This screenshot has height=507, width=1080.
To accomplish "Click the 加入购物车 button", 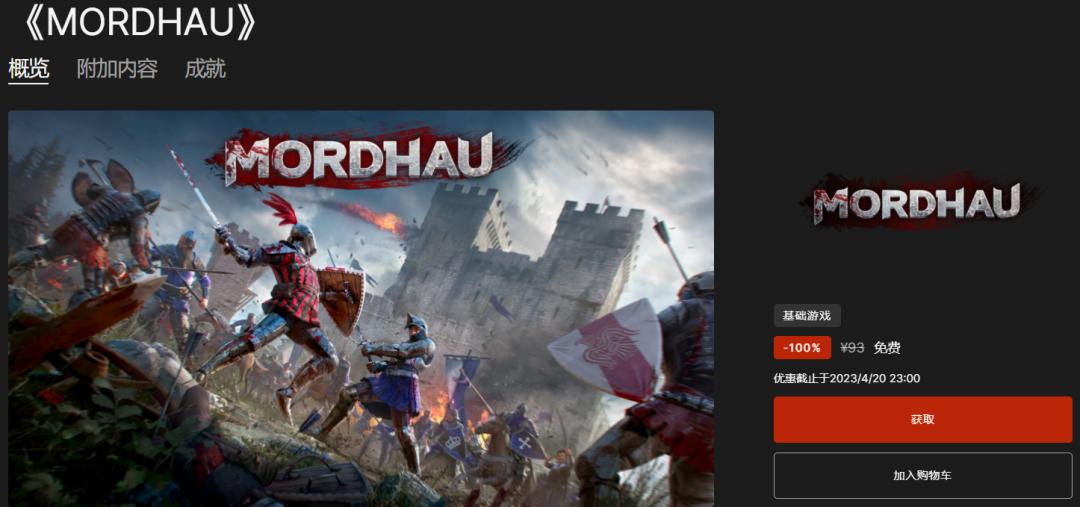I will coord(922,475).
